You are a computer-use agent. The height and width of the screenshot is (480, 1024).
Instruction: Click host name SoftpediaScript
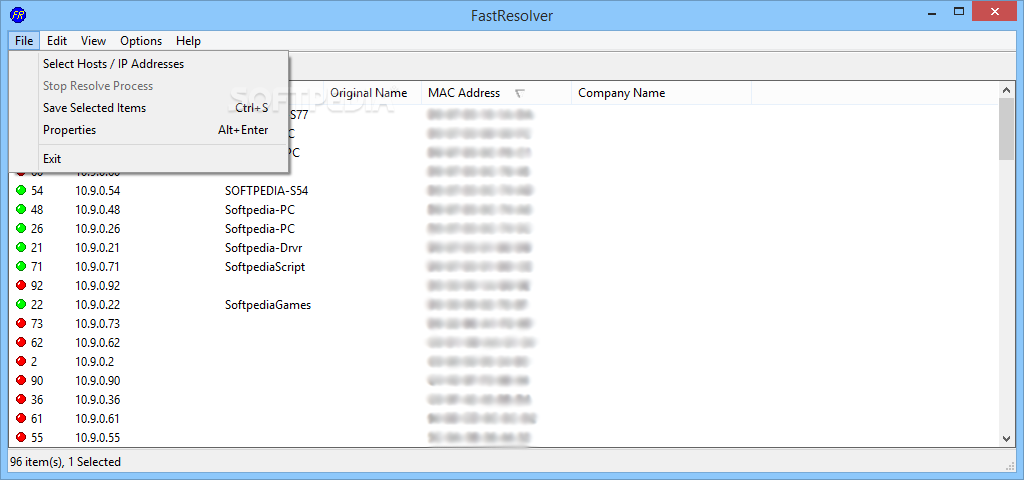coord(265,266)
